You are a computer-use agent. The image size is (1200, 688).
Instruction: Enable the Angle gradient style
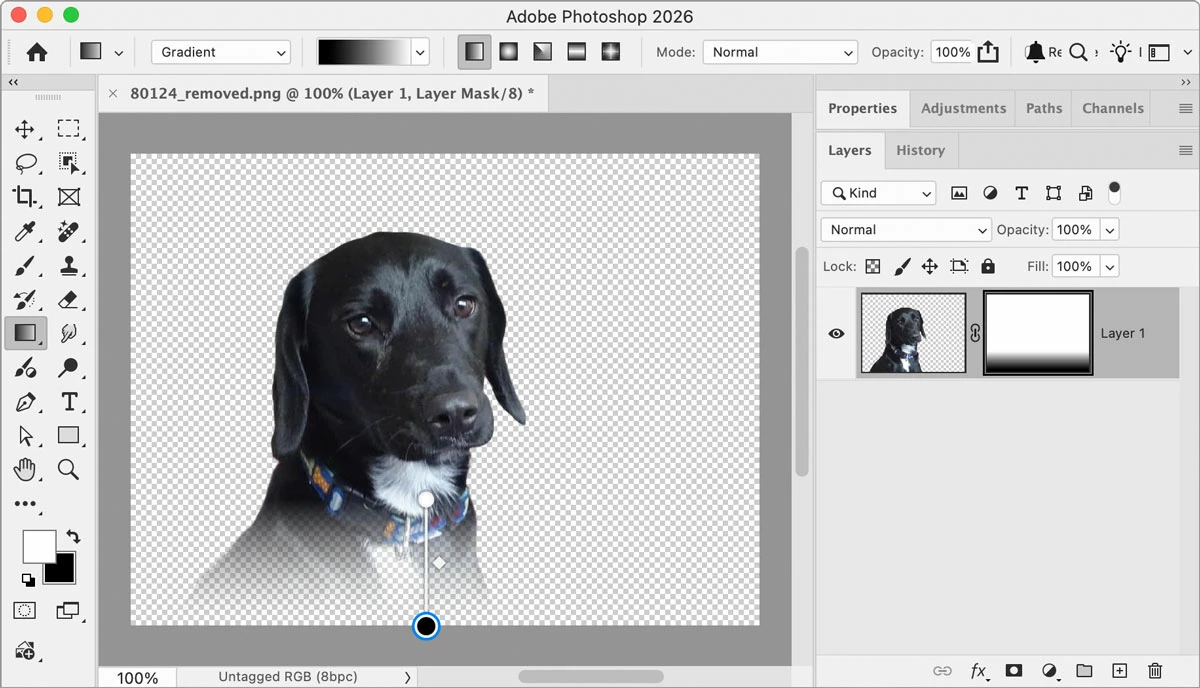(542, 52)
